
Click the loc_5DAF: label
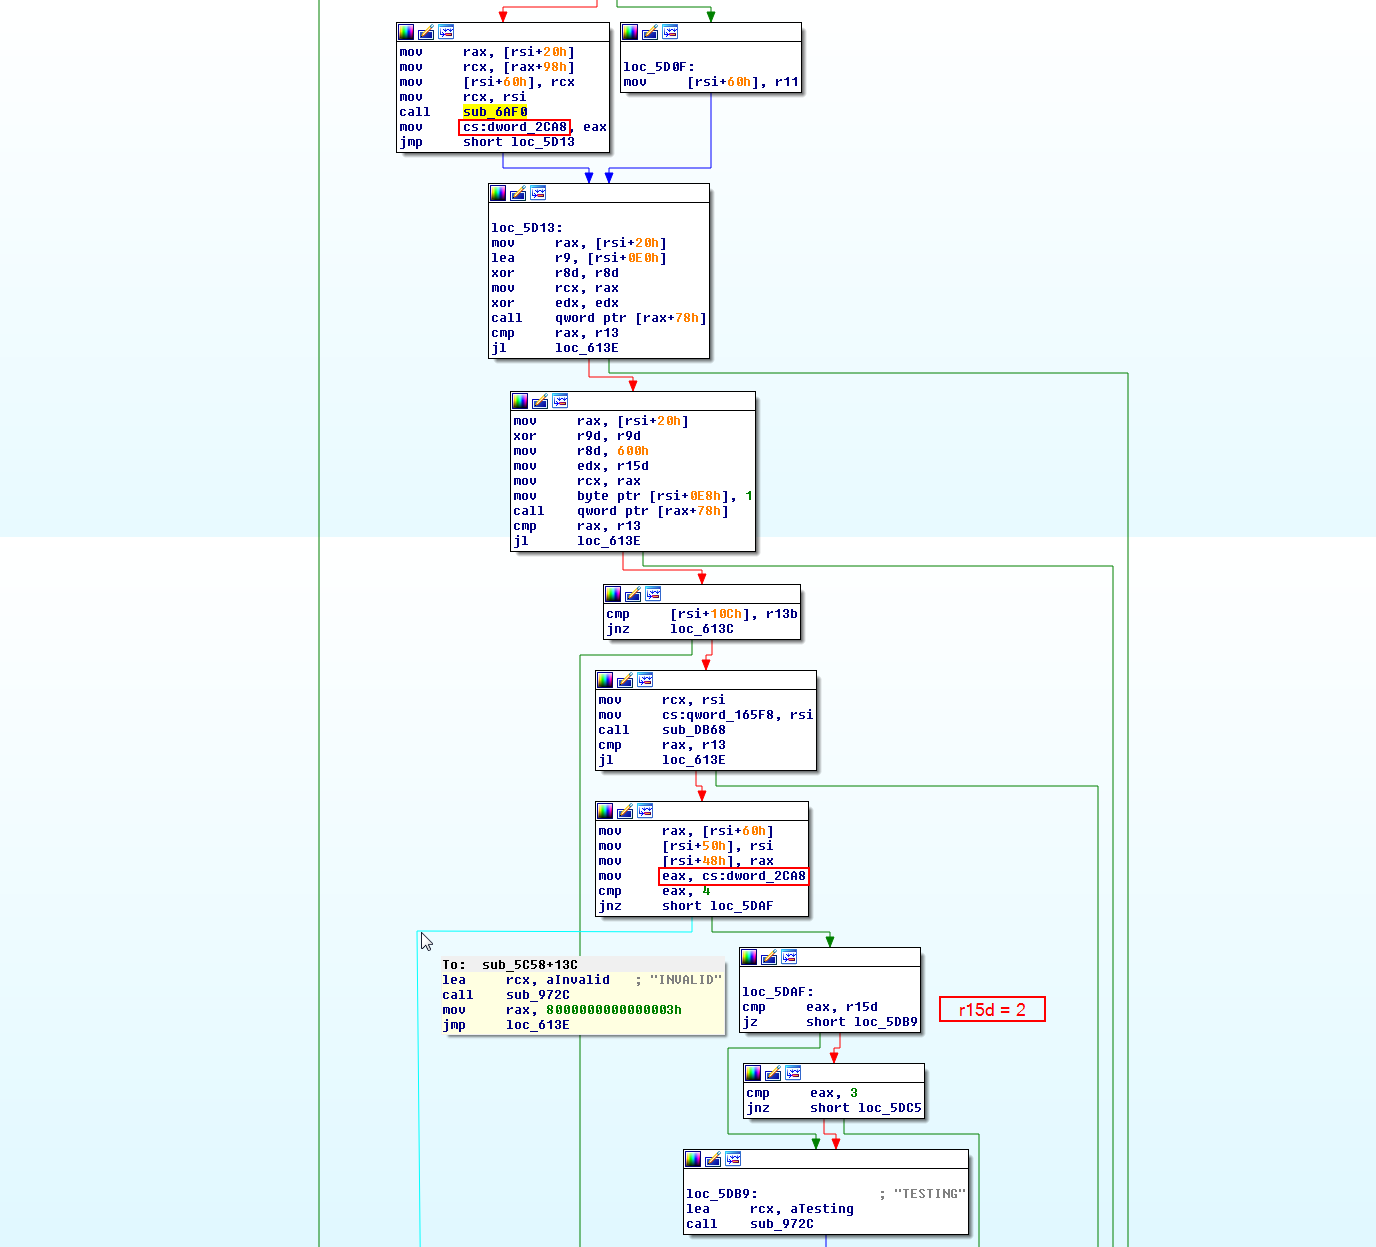(x=778, y=992)
